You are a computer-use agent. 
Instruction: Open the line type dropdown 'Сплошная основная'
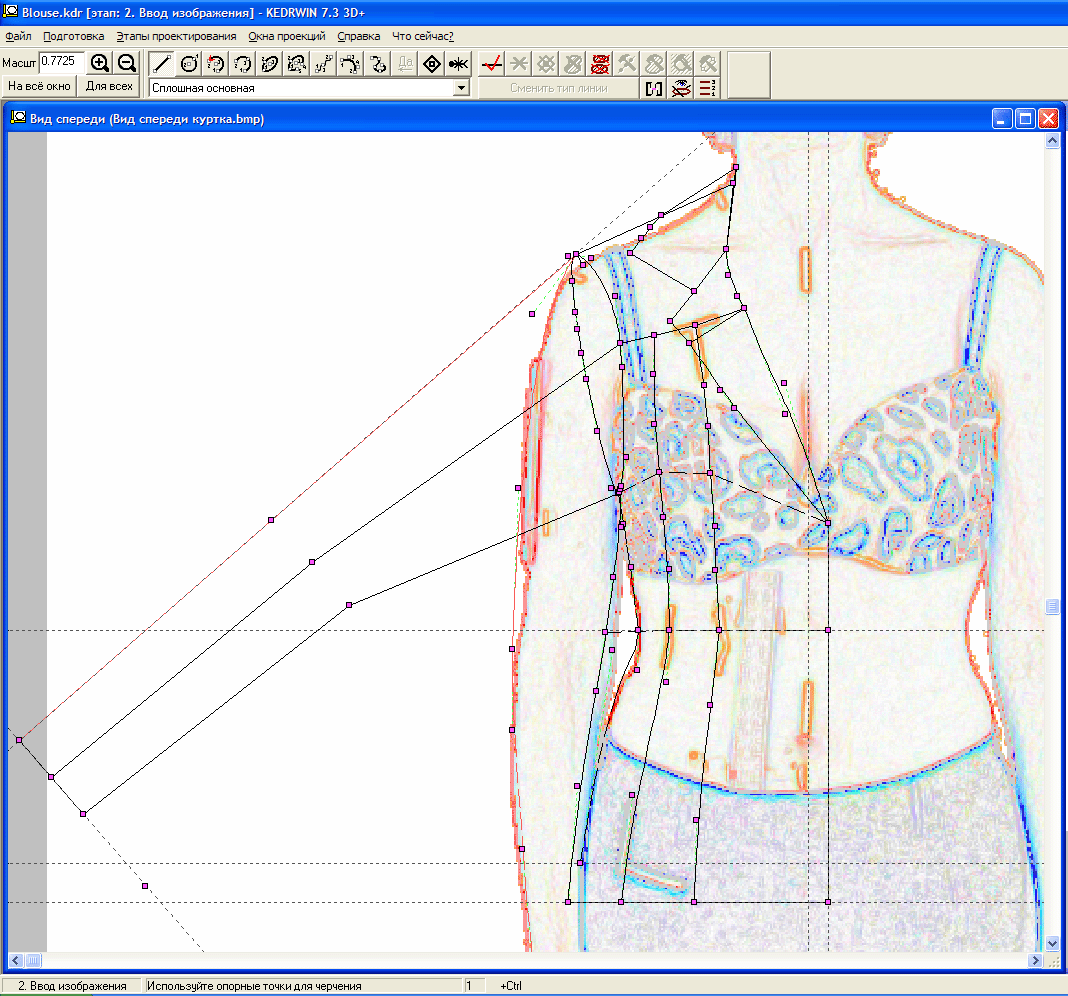click(x=461, y=88)
